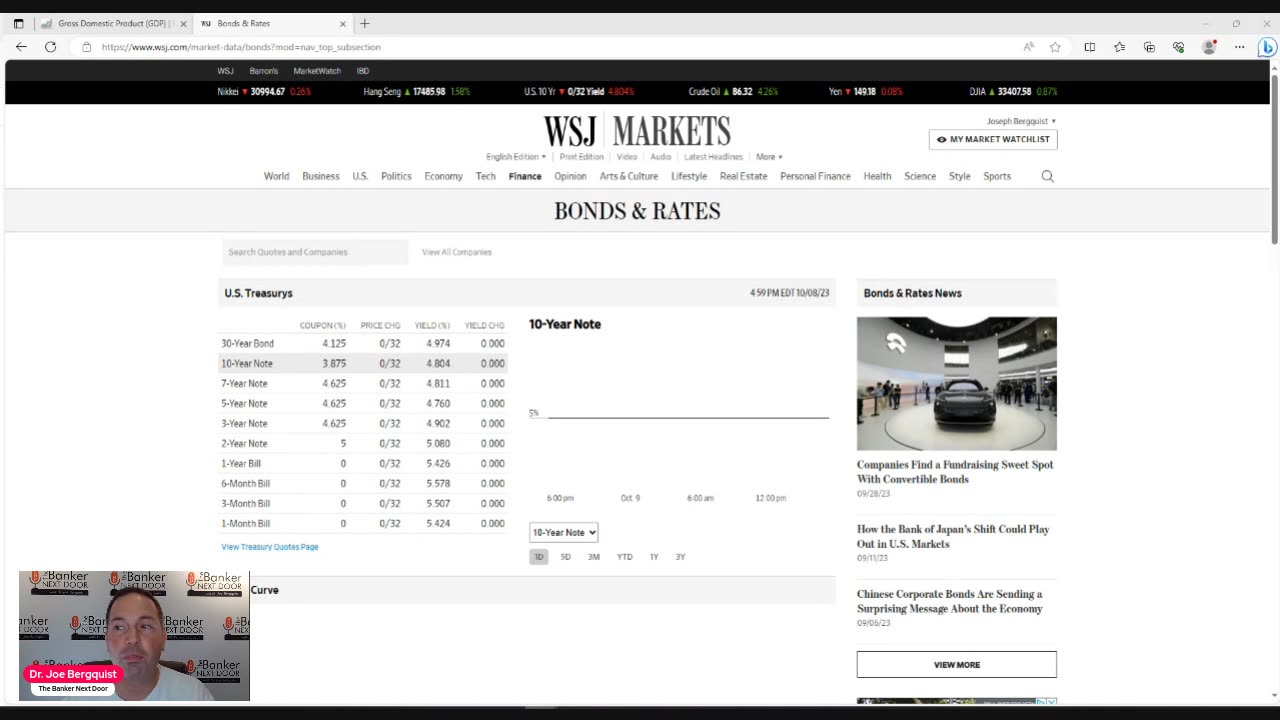Go to the Sports section
Viewport: 1280px width, 720px height.
click(997, 176)
